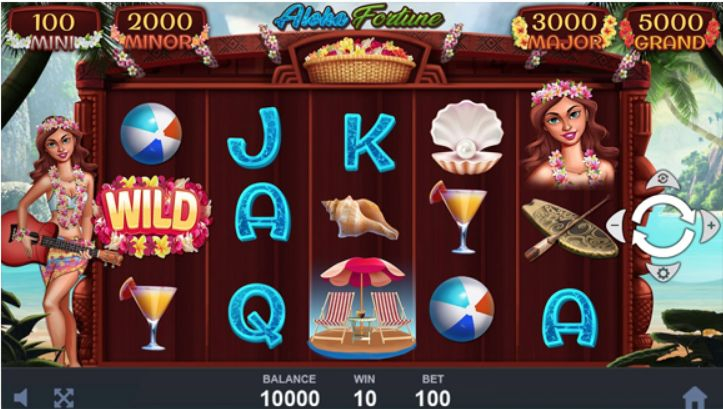The width and height of the screenshot is (723, 409).
Task: Toggle fullscreen using the expand arrows icon
Action: click(x=64, y=397)
